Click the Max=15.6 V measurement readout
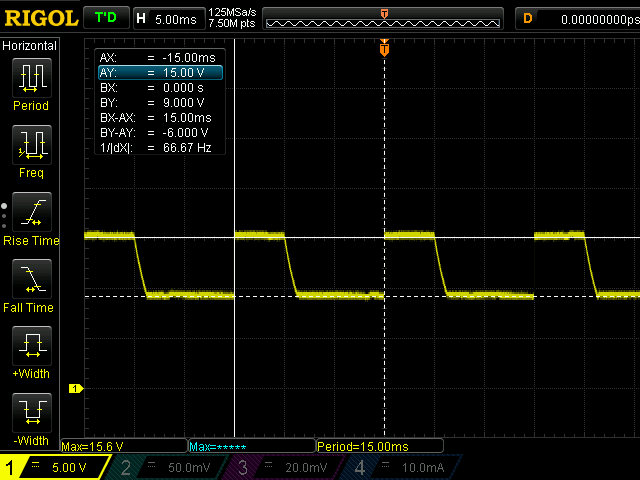Viewport: 640px width, 480px height. point(124,446)
